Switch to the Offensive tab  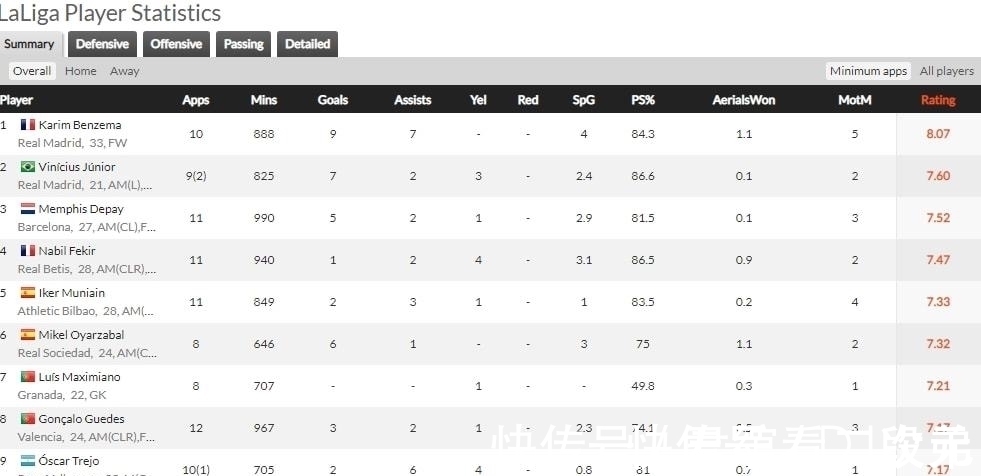click(176, 44)
